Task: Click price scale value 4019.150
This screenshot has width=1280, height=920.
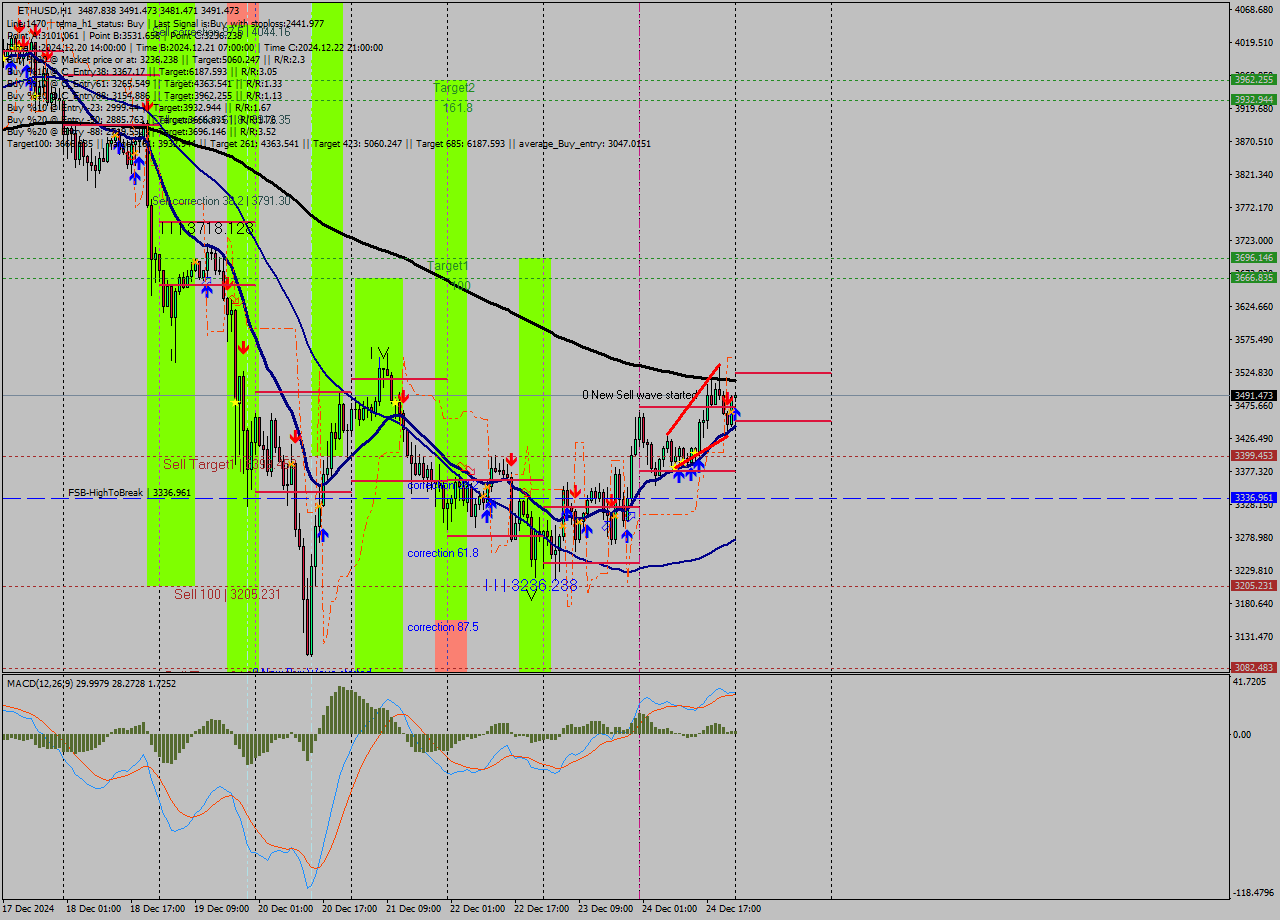Action: [x=1253, y=43]
